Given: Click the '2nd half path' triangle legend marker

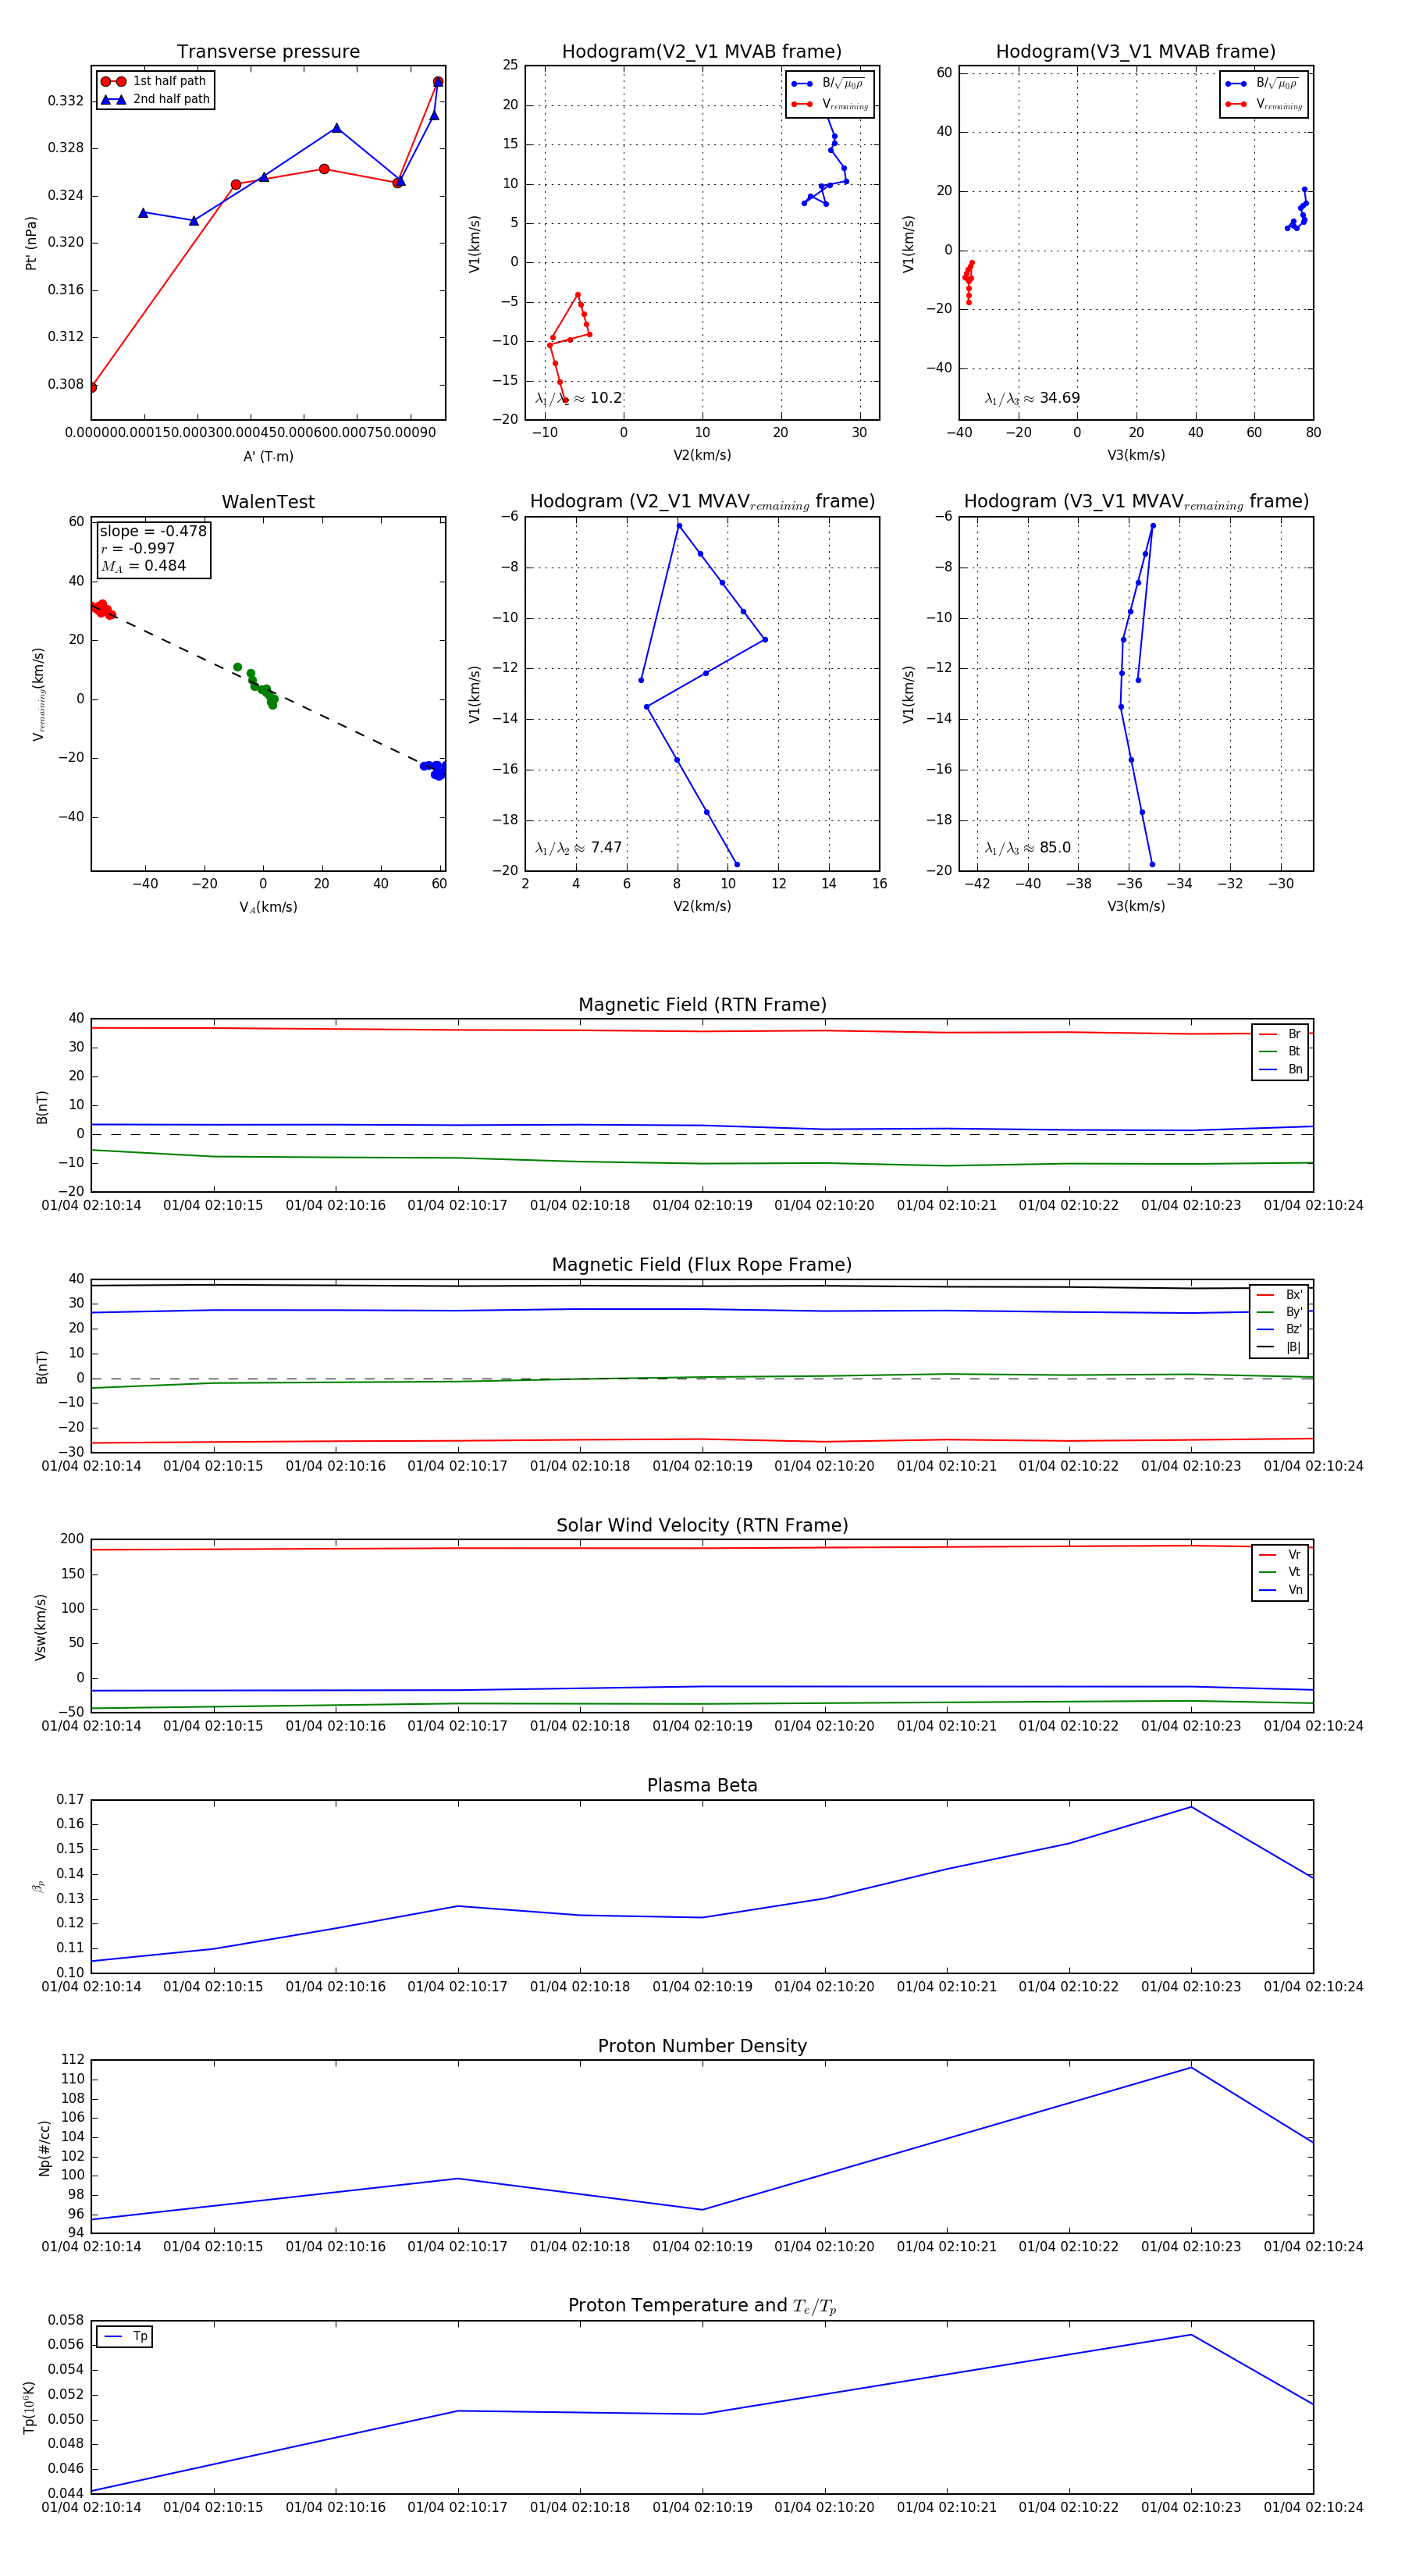Looking at the screenshot, I should tap(113, 99).
